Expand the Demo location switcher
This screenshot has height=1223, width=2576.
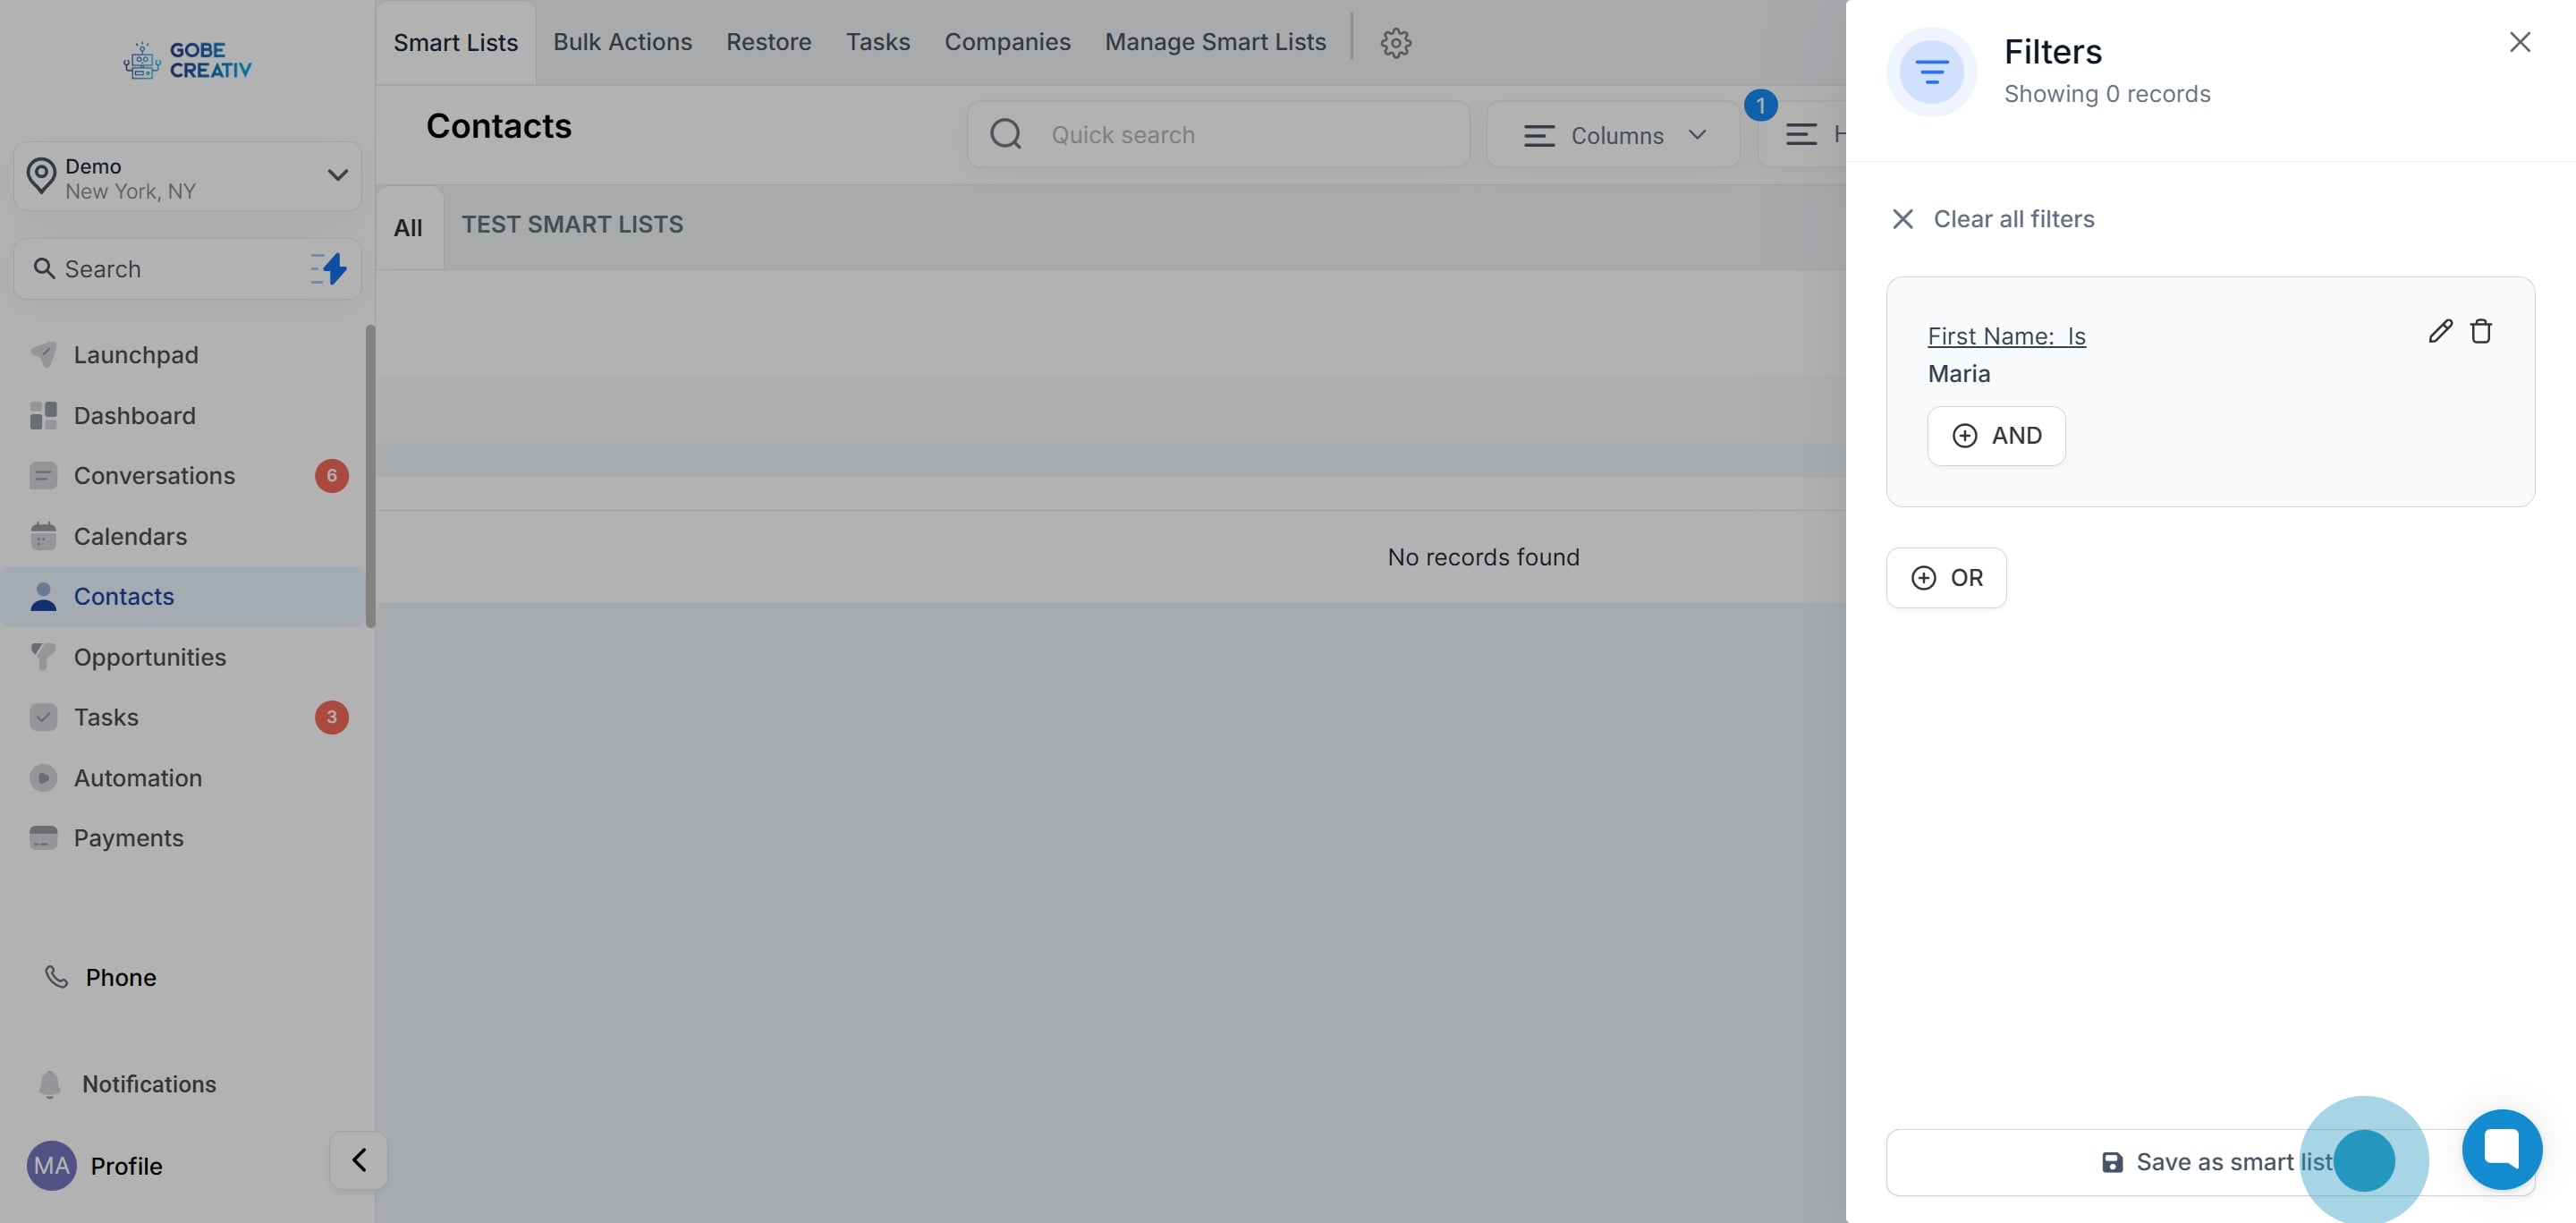(188, 177)
